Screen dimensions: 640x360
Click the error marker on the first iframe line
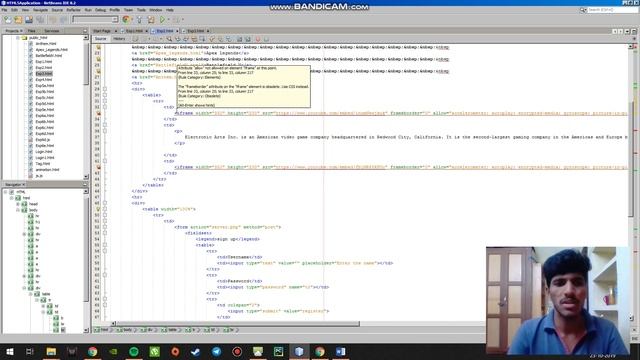click(98, 113)
